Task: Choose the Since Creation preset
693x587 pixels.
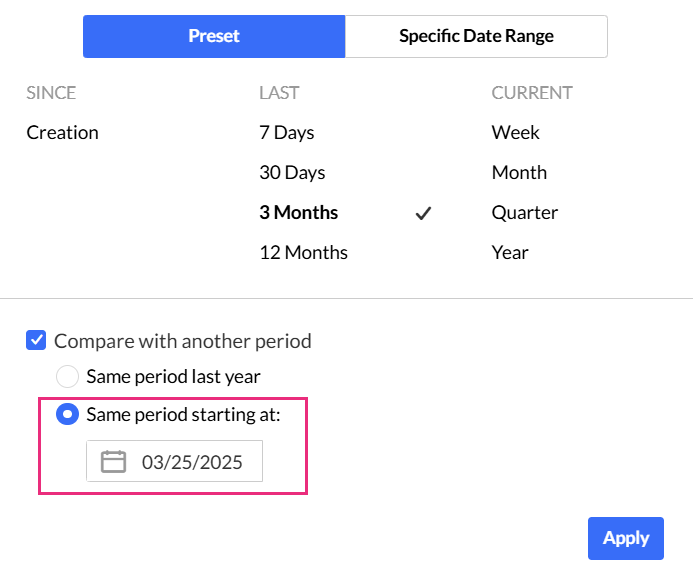Action: pos(62,133)
